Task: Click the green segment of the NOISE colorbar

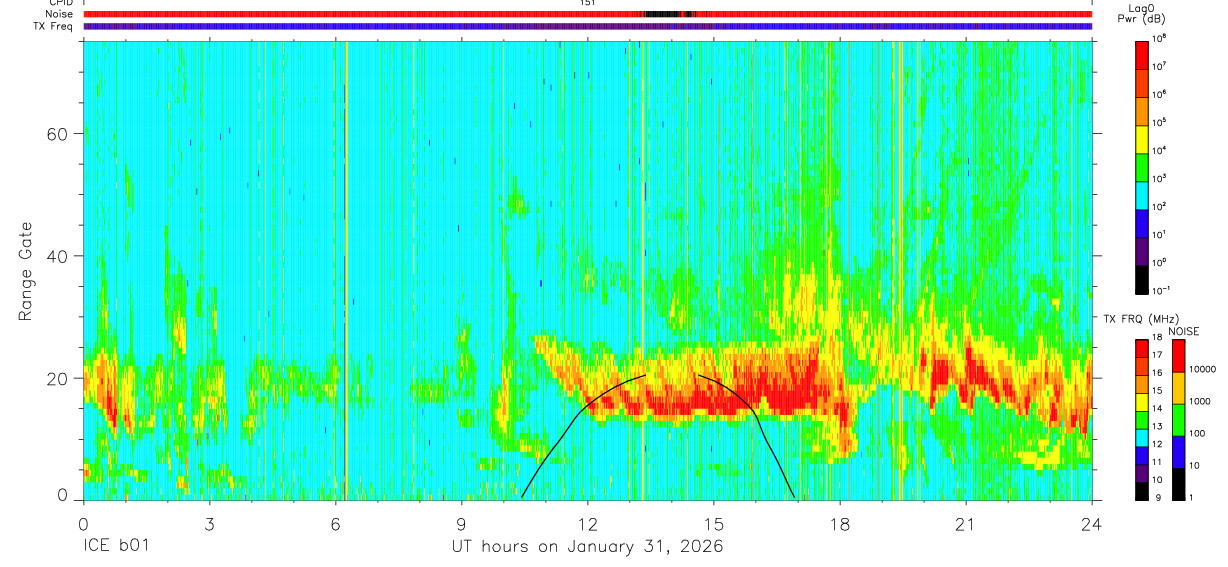Action: (1179, 420)
